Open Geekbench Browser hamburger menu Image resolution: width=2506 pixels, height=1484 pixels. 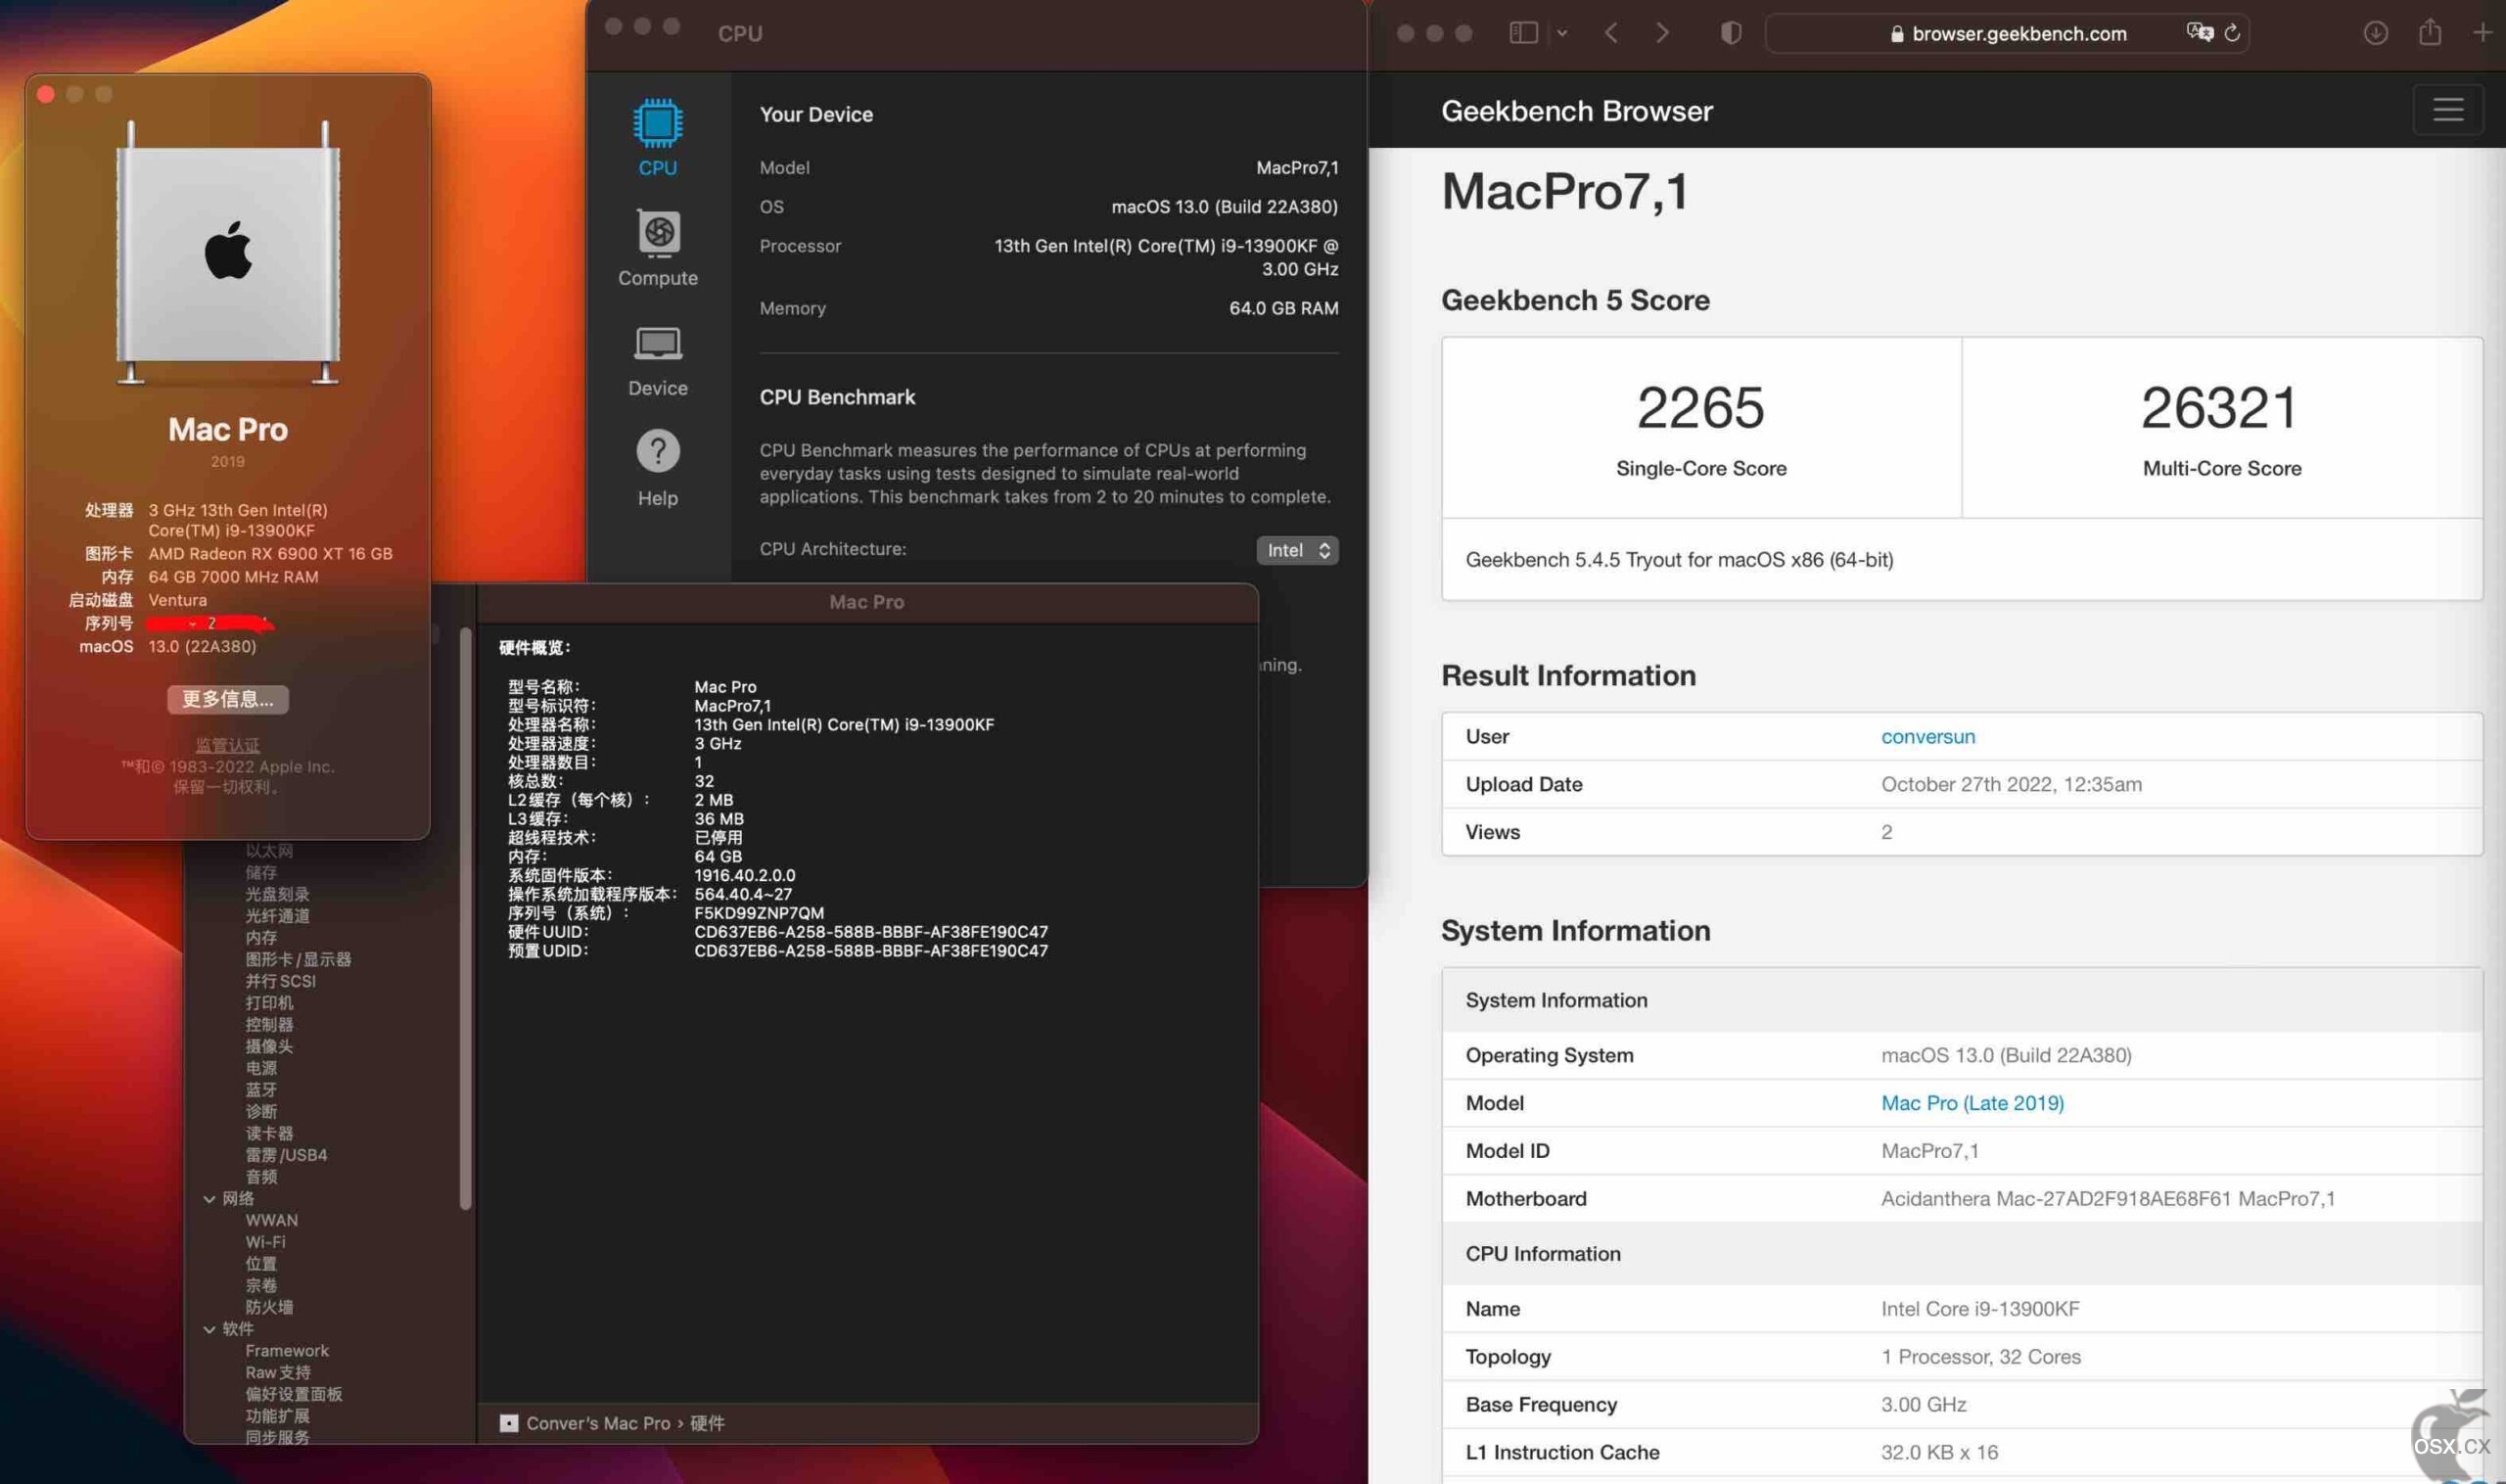2447,109
